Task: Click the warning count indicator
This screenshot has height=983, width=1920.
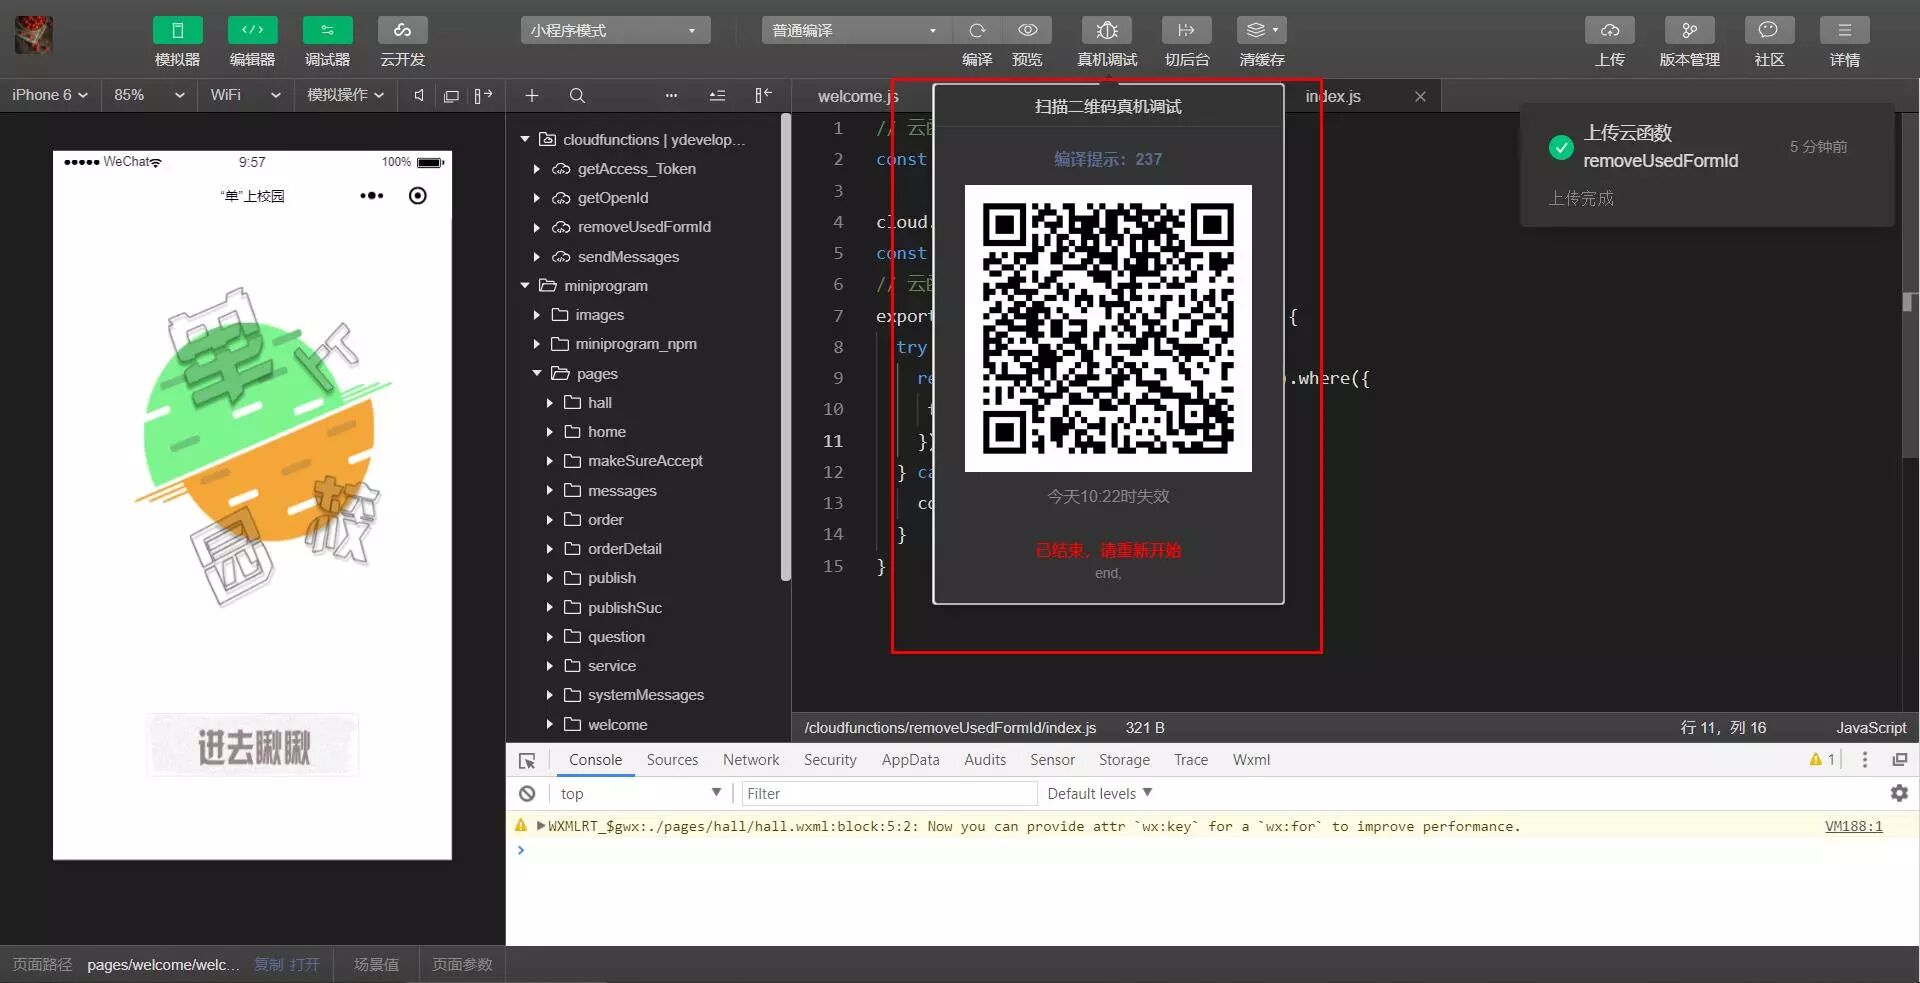Action: pos(1822,760)
